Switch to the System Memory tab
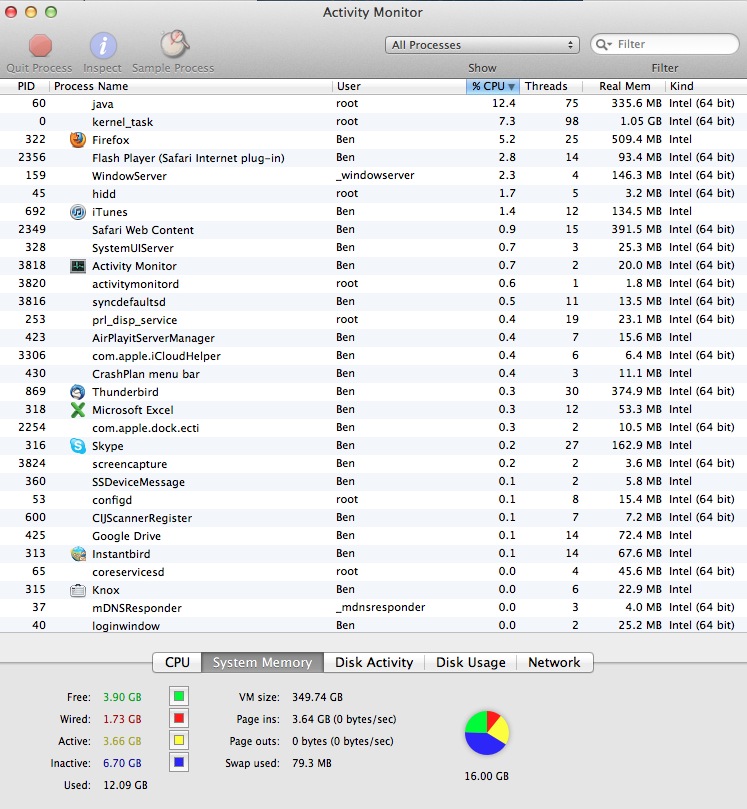 coord(263,662)
